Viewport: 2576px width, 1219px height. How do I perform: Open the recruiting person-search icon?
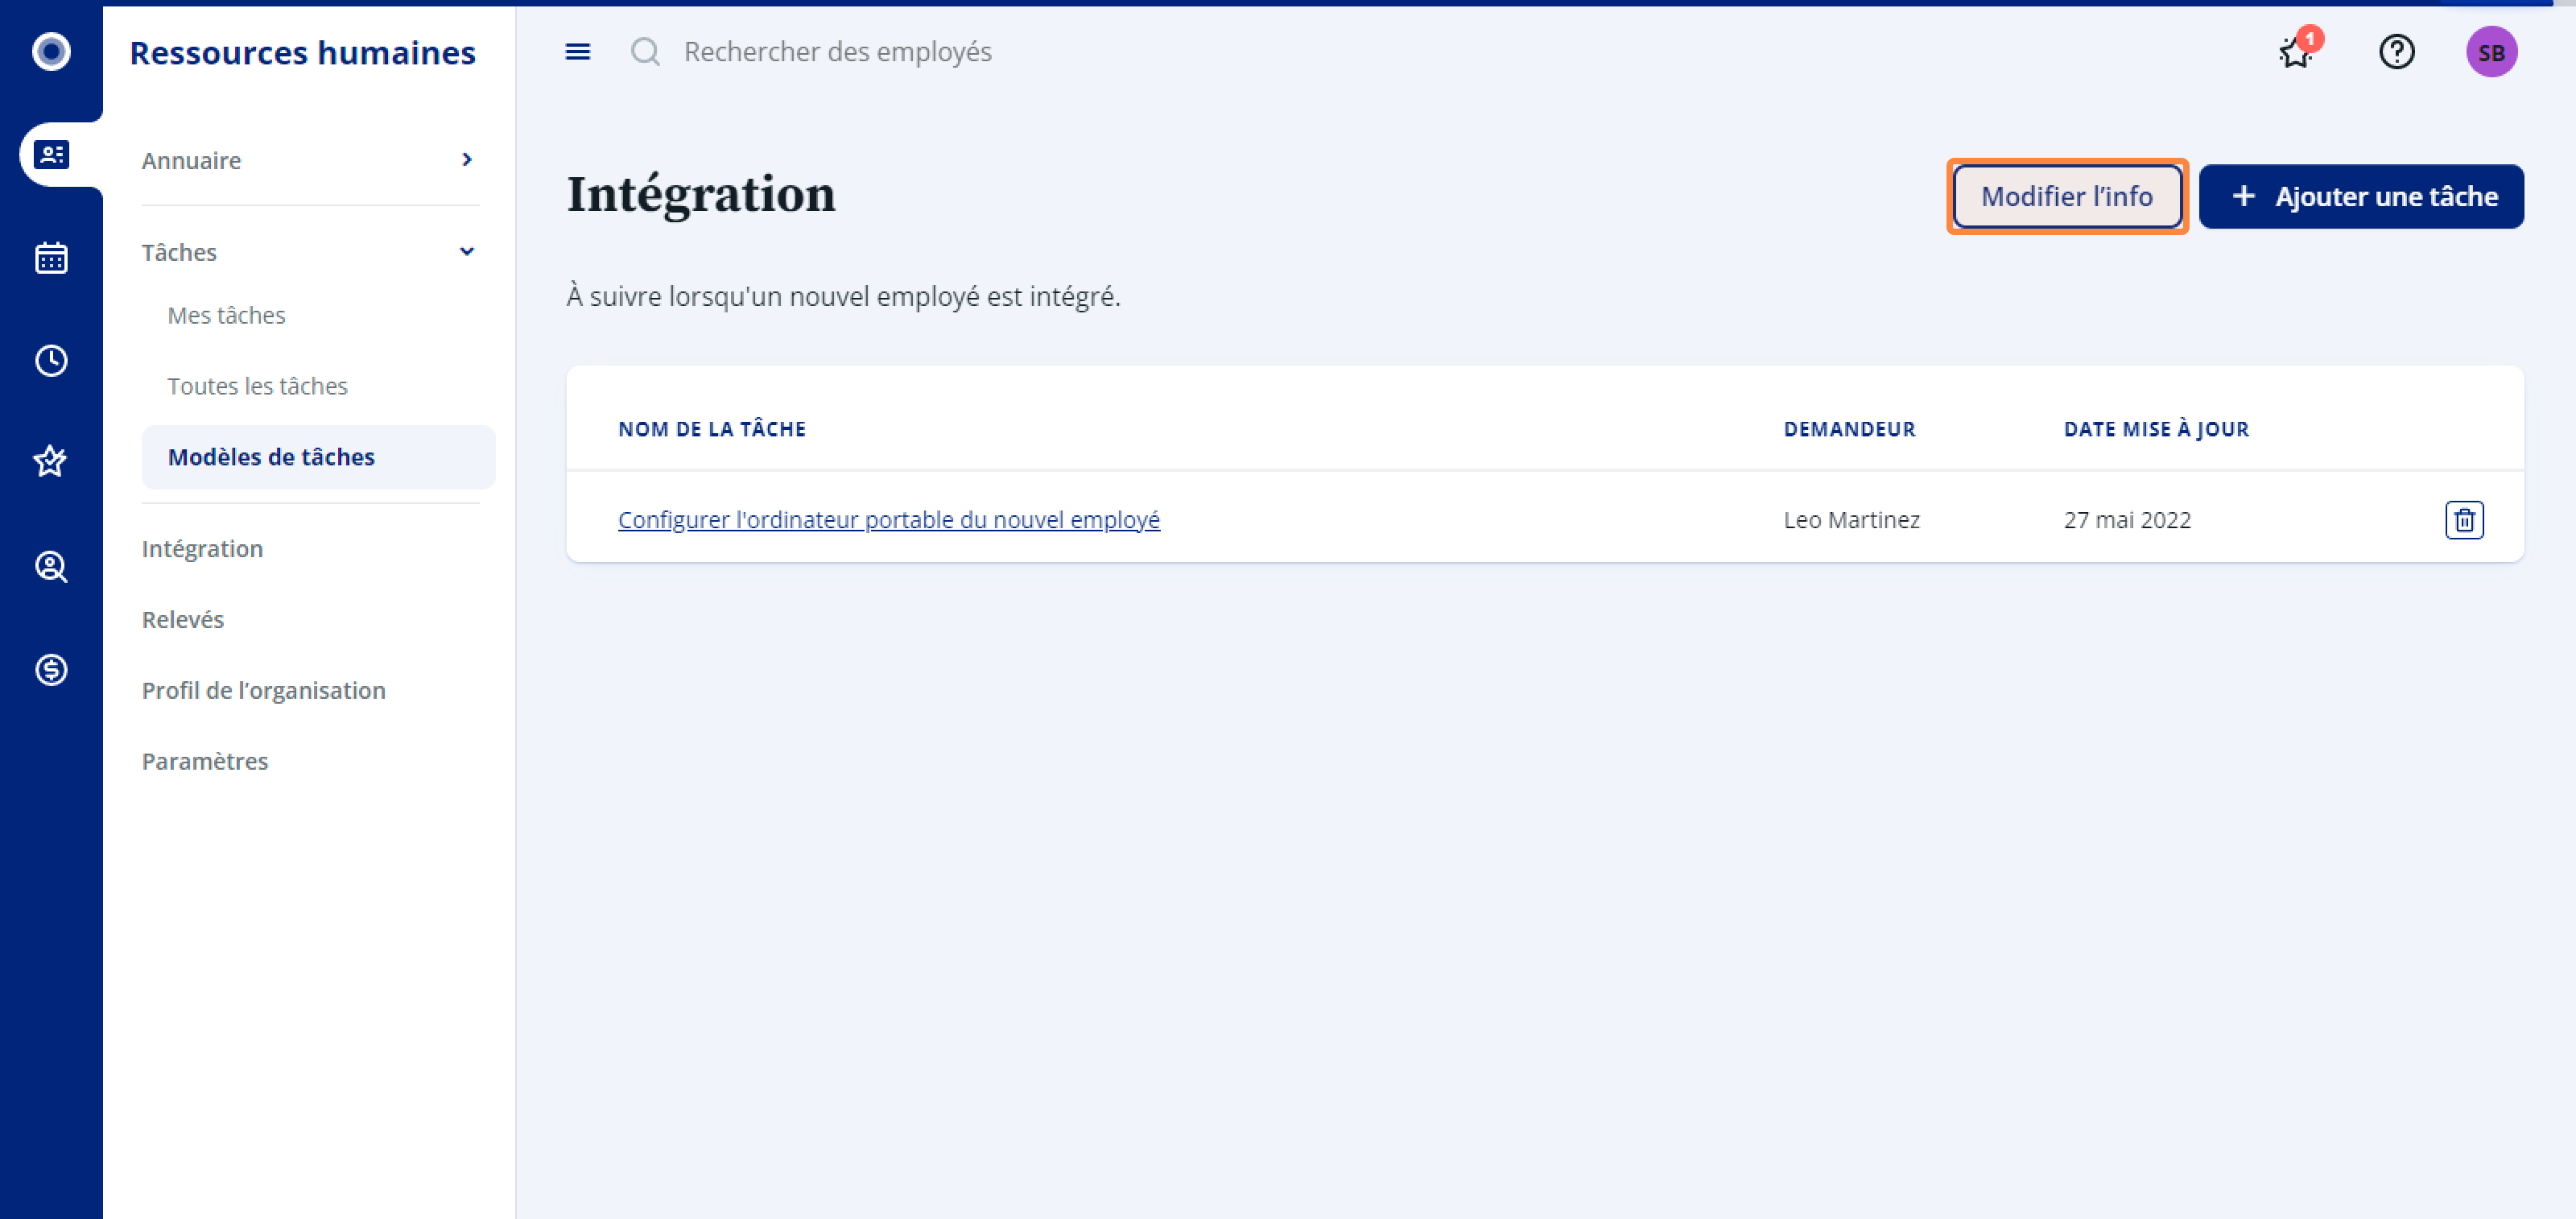pyautogui.click(x=51, y=566)
